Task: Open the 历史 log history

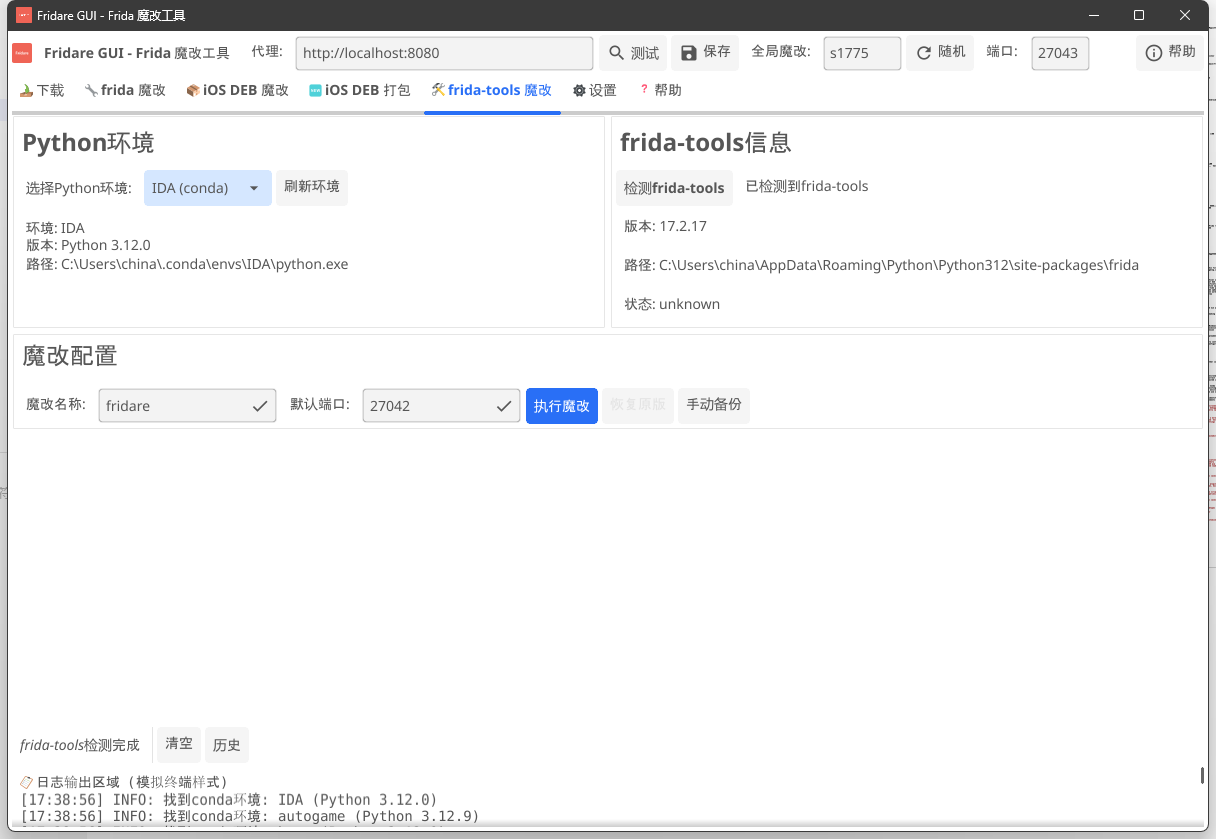Action: point(227,745)
